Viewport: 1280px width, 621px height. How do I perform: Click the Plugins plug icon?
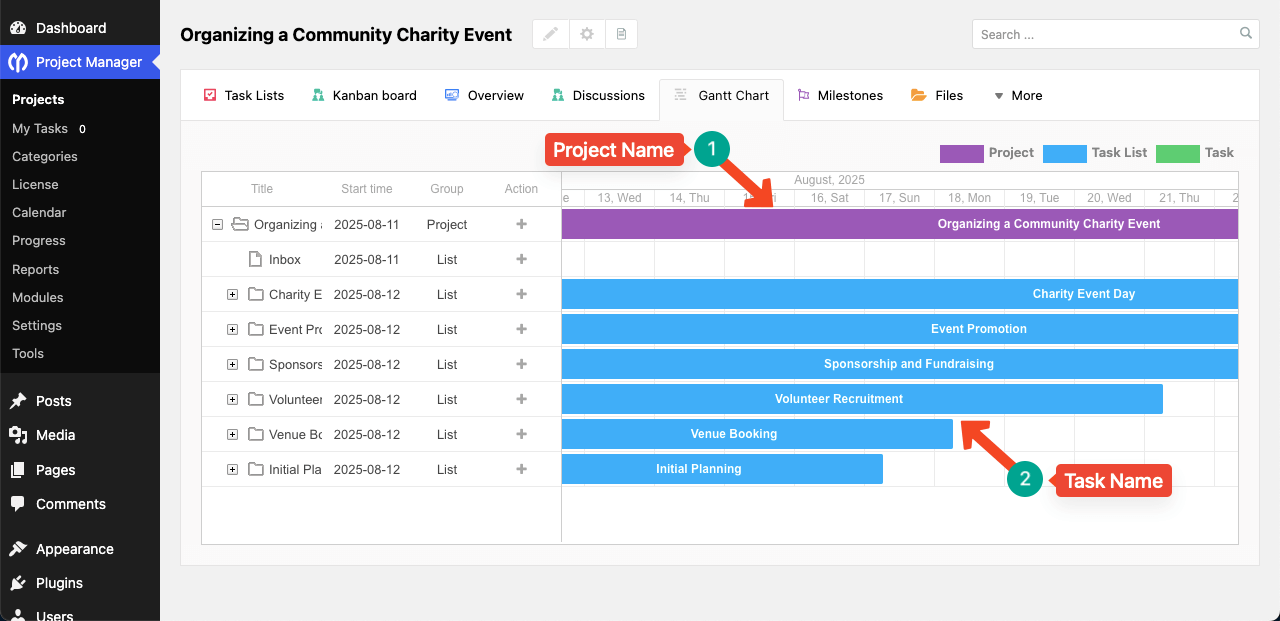pos(18,583)
